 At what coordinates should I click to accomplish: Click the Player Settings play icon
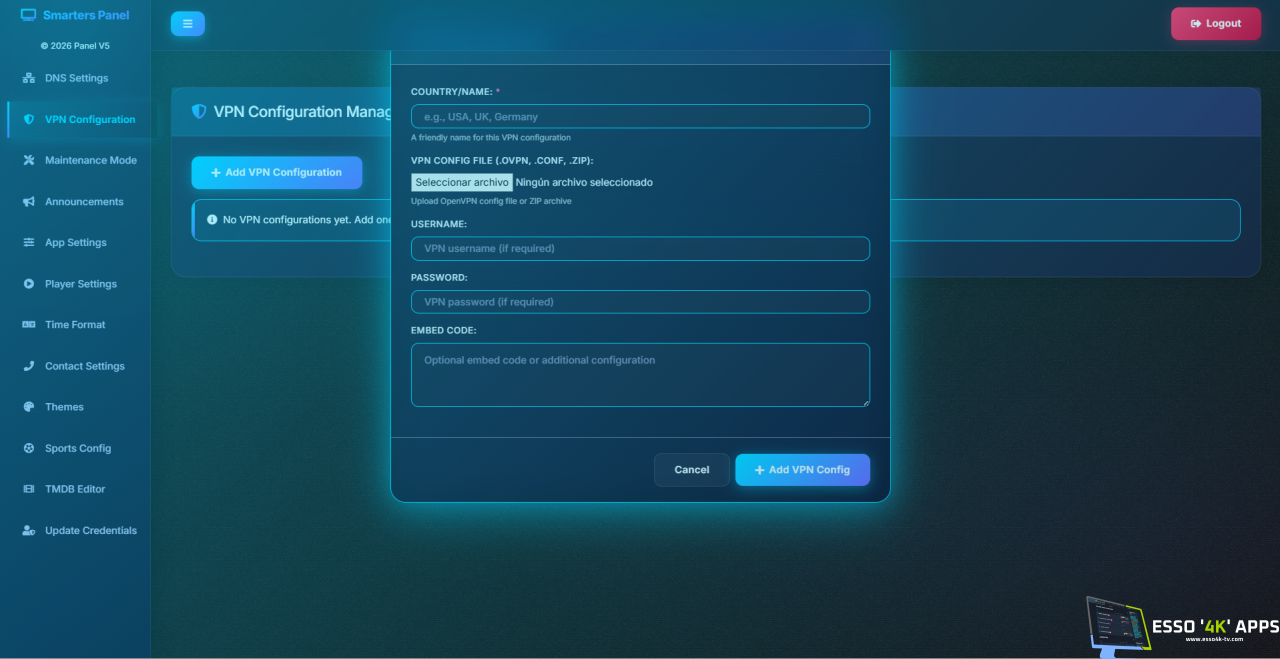pyautogui.click(x=29, y=284)
